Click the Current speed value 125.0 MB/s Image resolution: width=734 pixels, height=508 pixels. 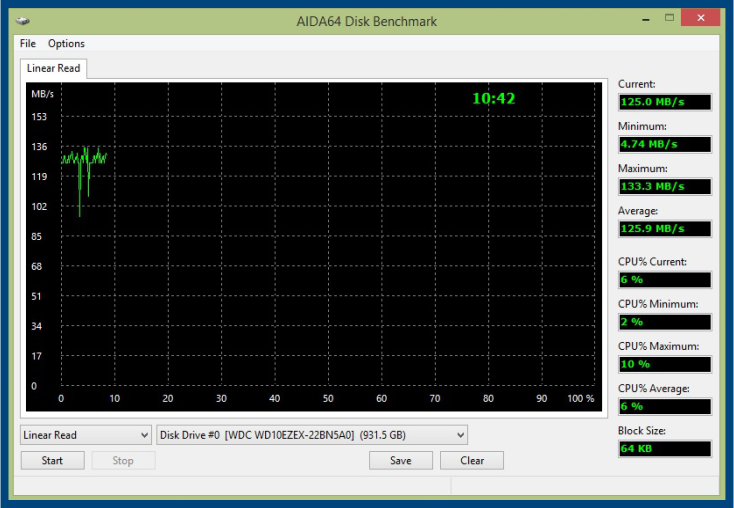[x=665, y=102]
